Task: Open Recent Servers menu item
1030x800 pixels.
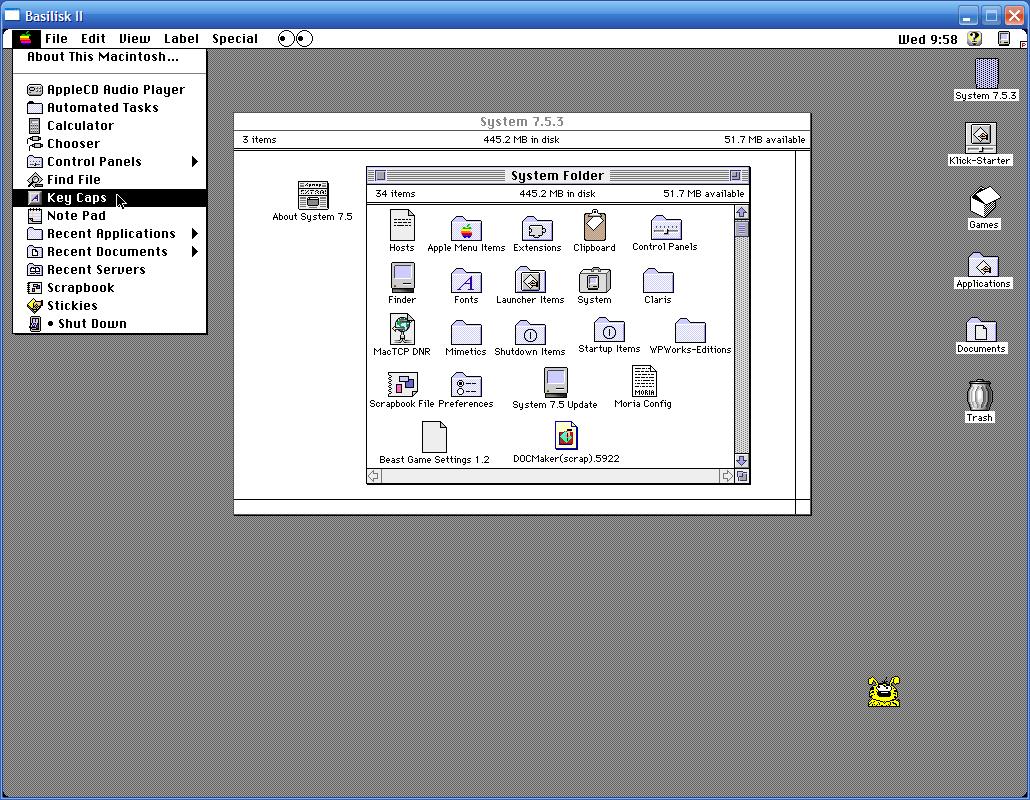Action: (x=110, y=270)
